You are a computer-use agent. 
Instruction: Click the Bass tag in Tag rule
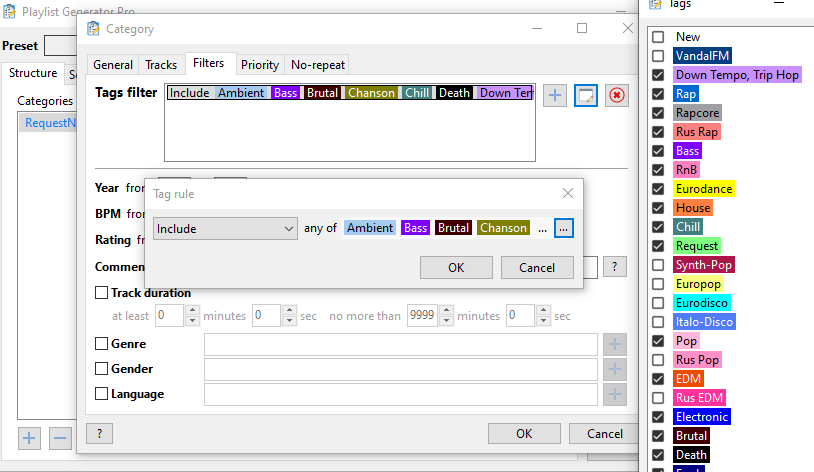[415, 228]
